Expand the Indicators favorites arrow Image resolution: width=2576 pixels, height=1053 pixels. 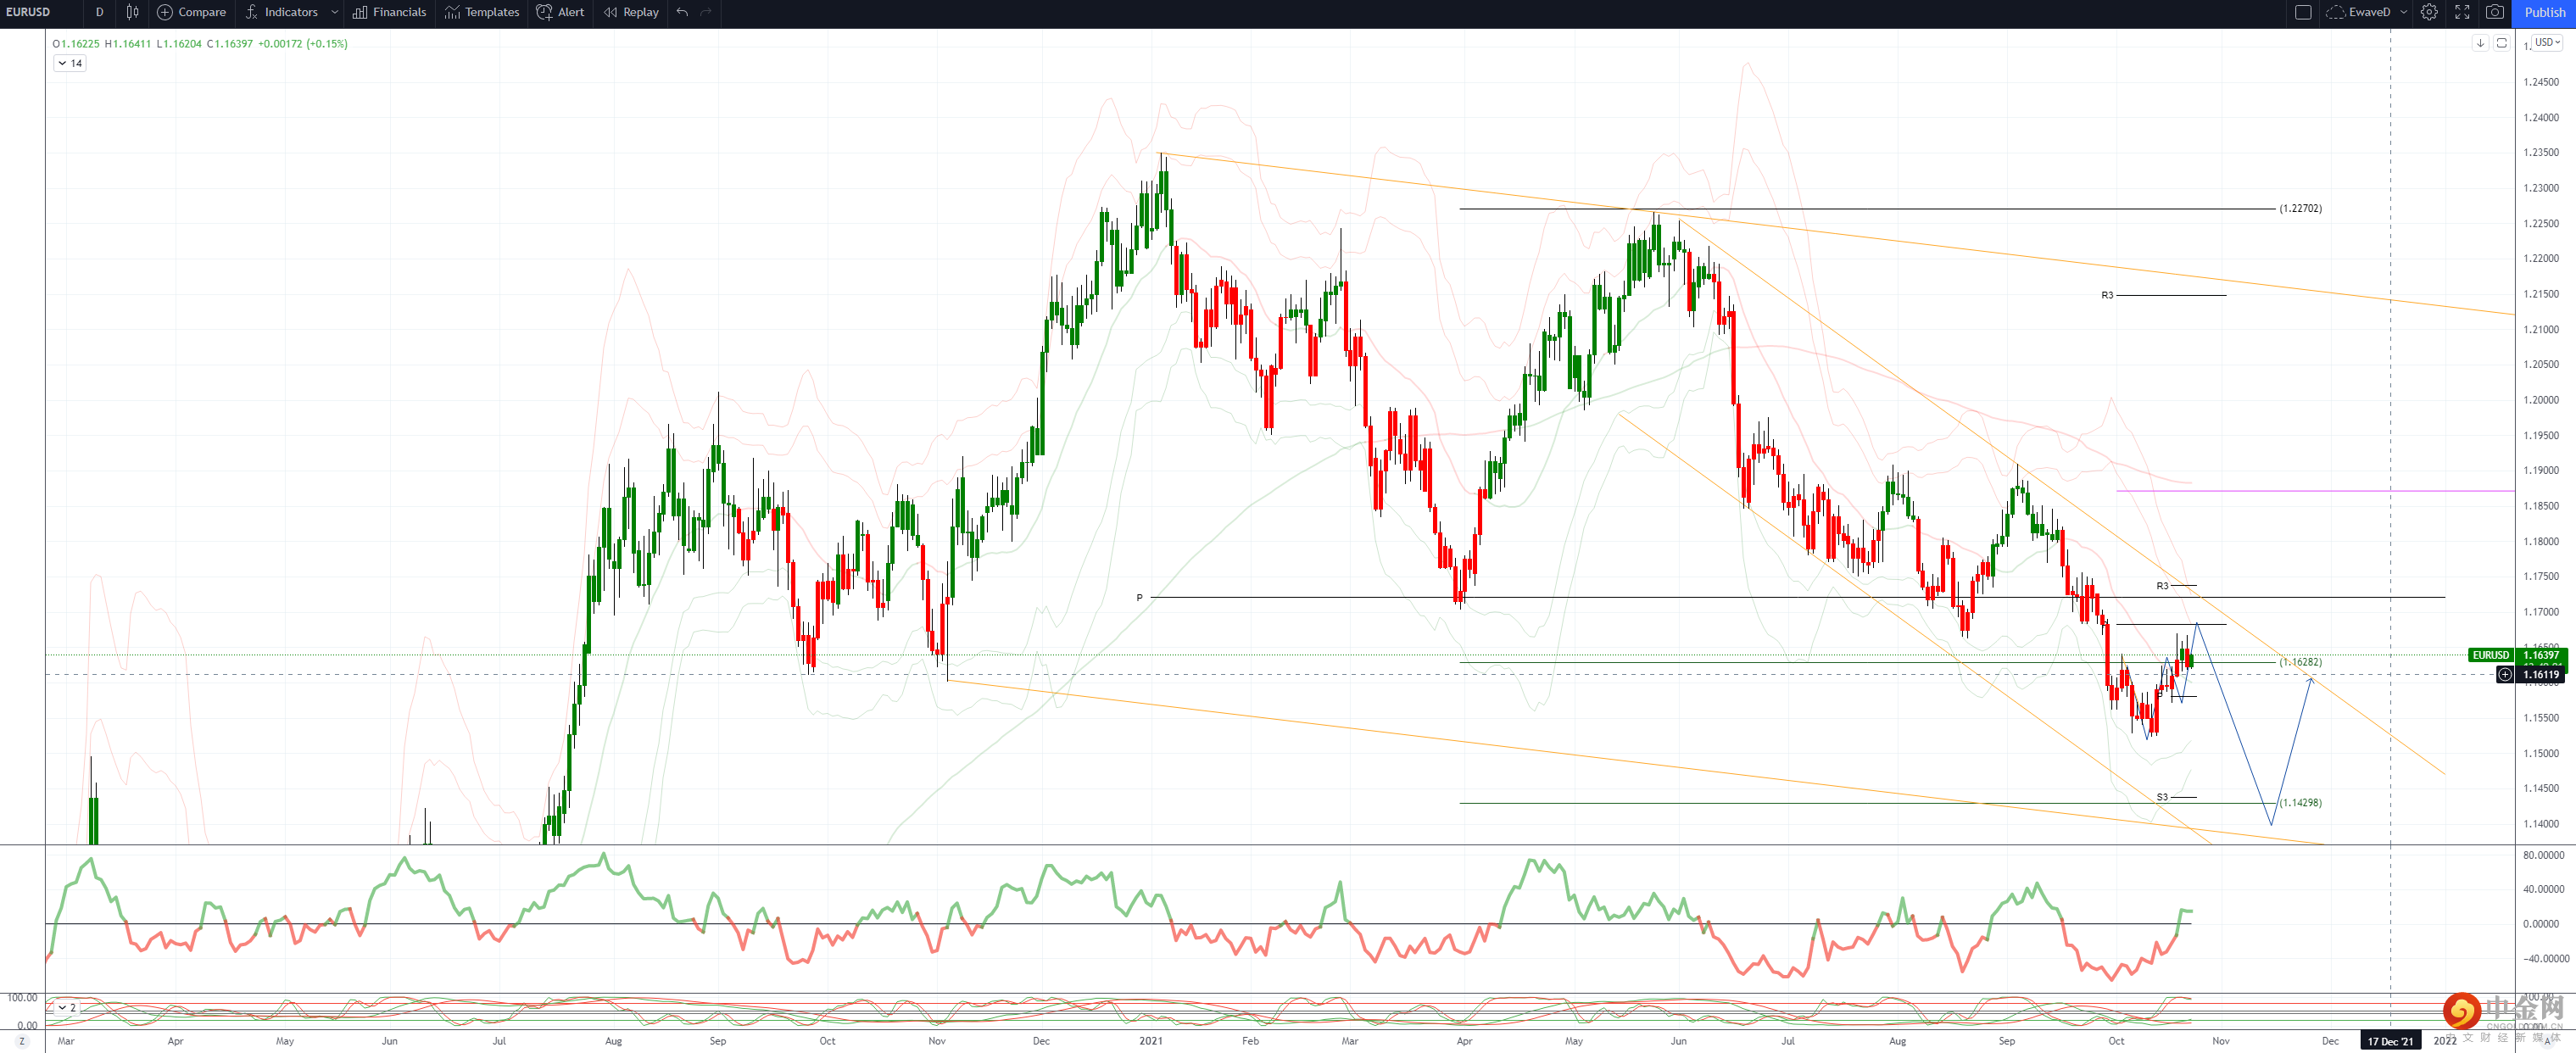[334, 12]
